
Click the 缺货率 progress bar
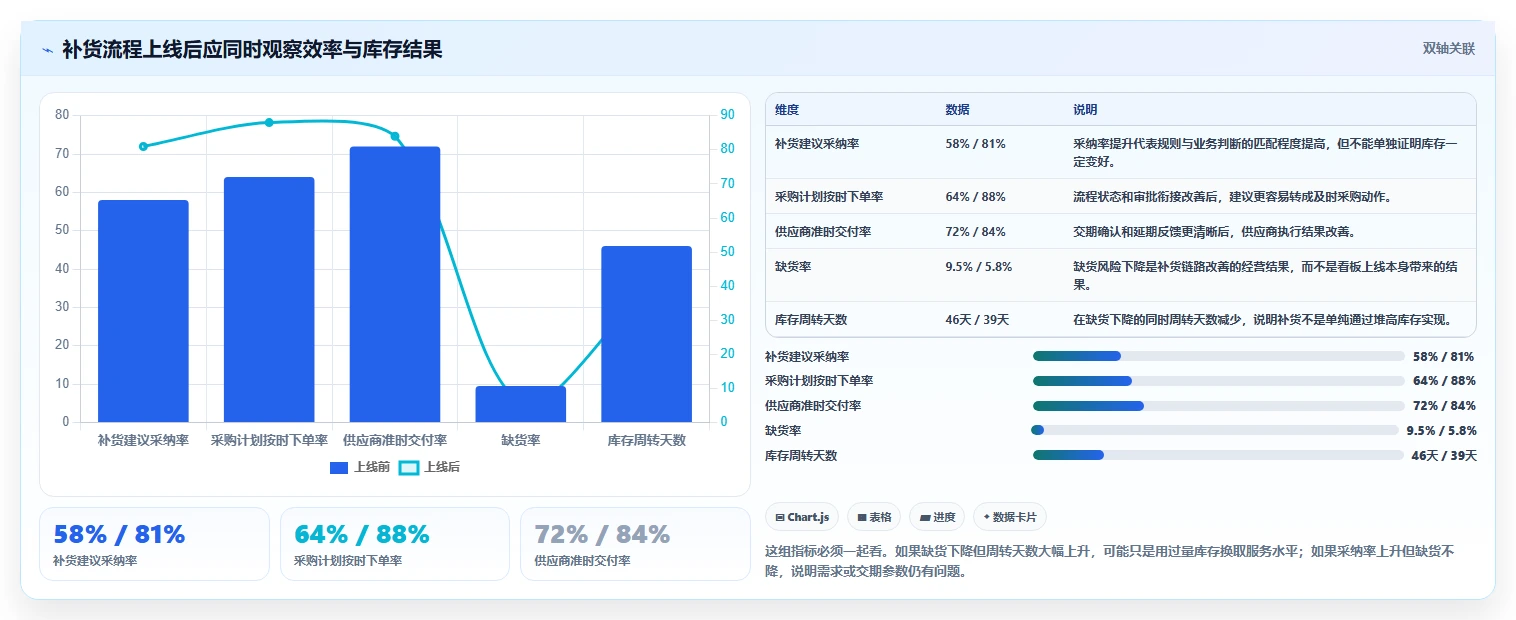(1215, 430)
